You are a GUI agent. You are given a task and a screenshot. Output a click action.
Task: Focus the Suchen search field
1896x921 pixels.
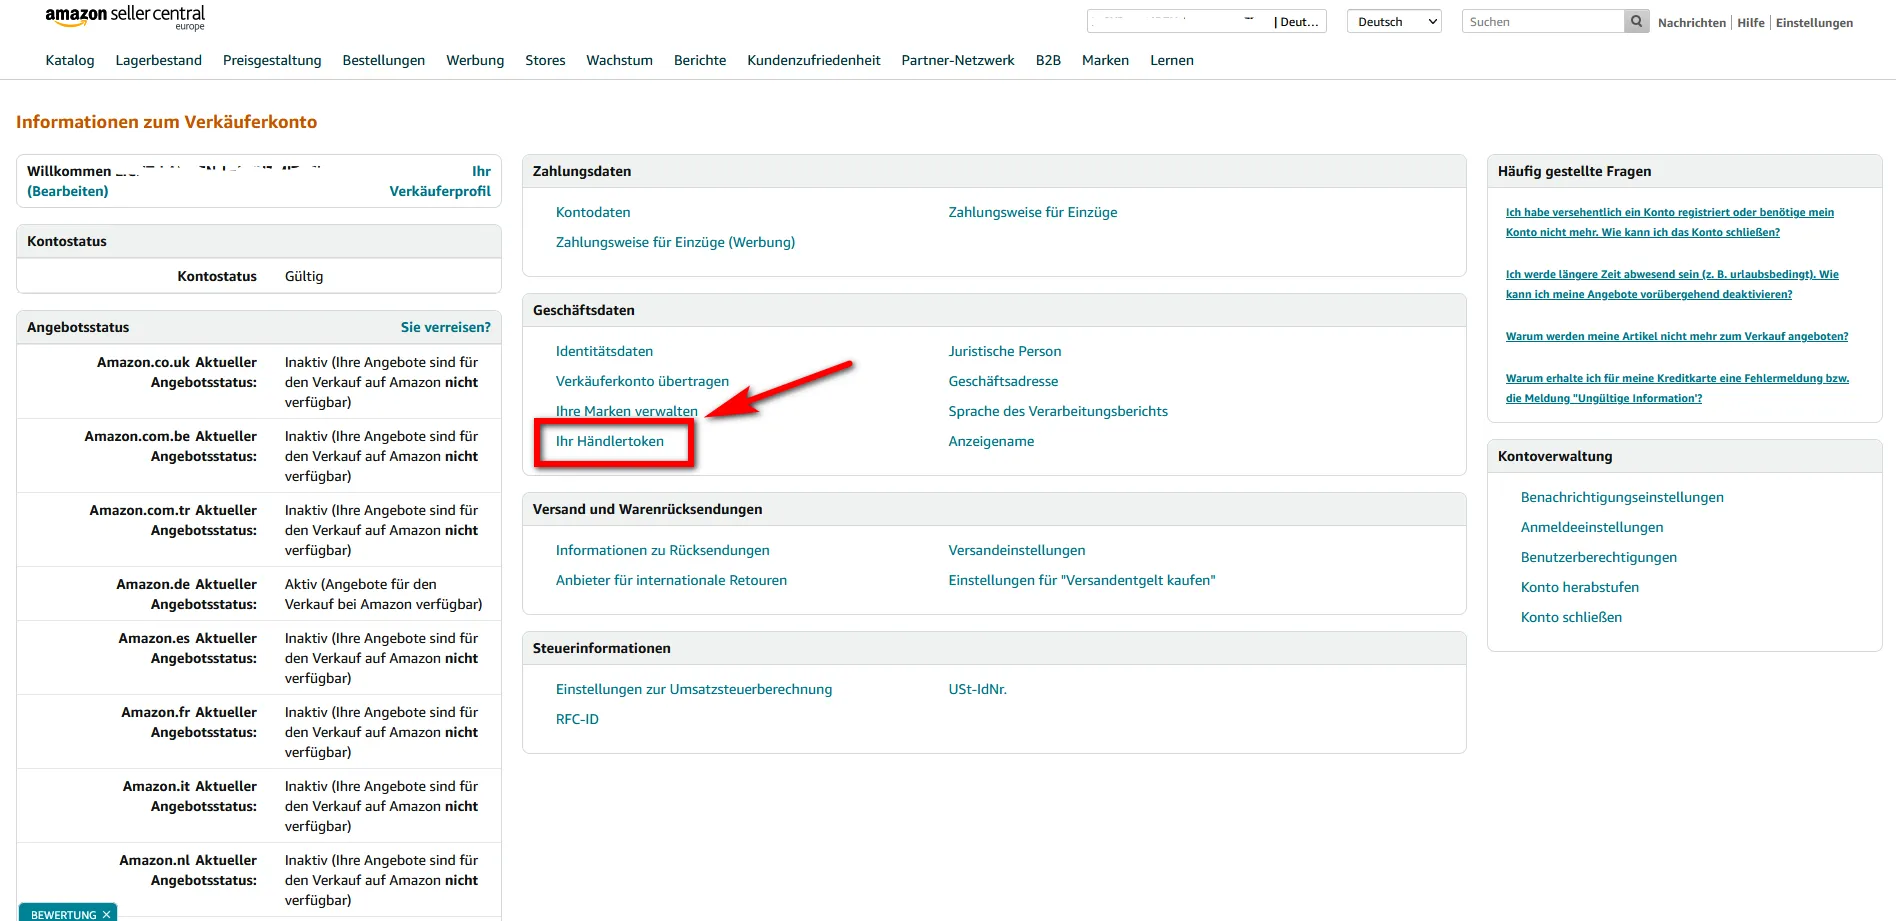pyautogui.click(x=1543, y=22)
